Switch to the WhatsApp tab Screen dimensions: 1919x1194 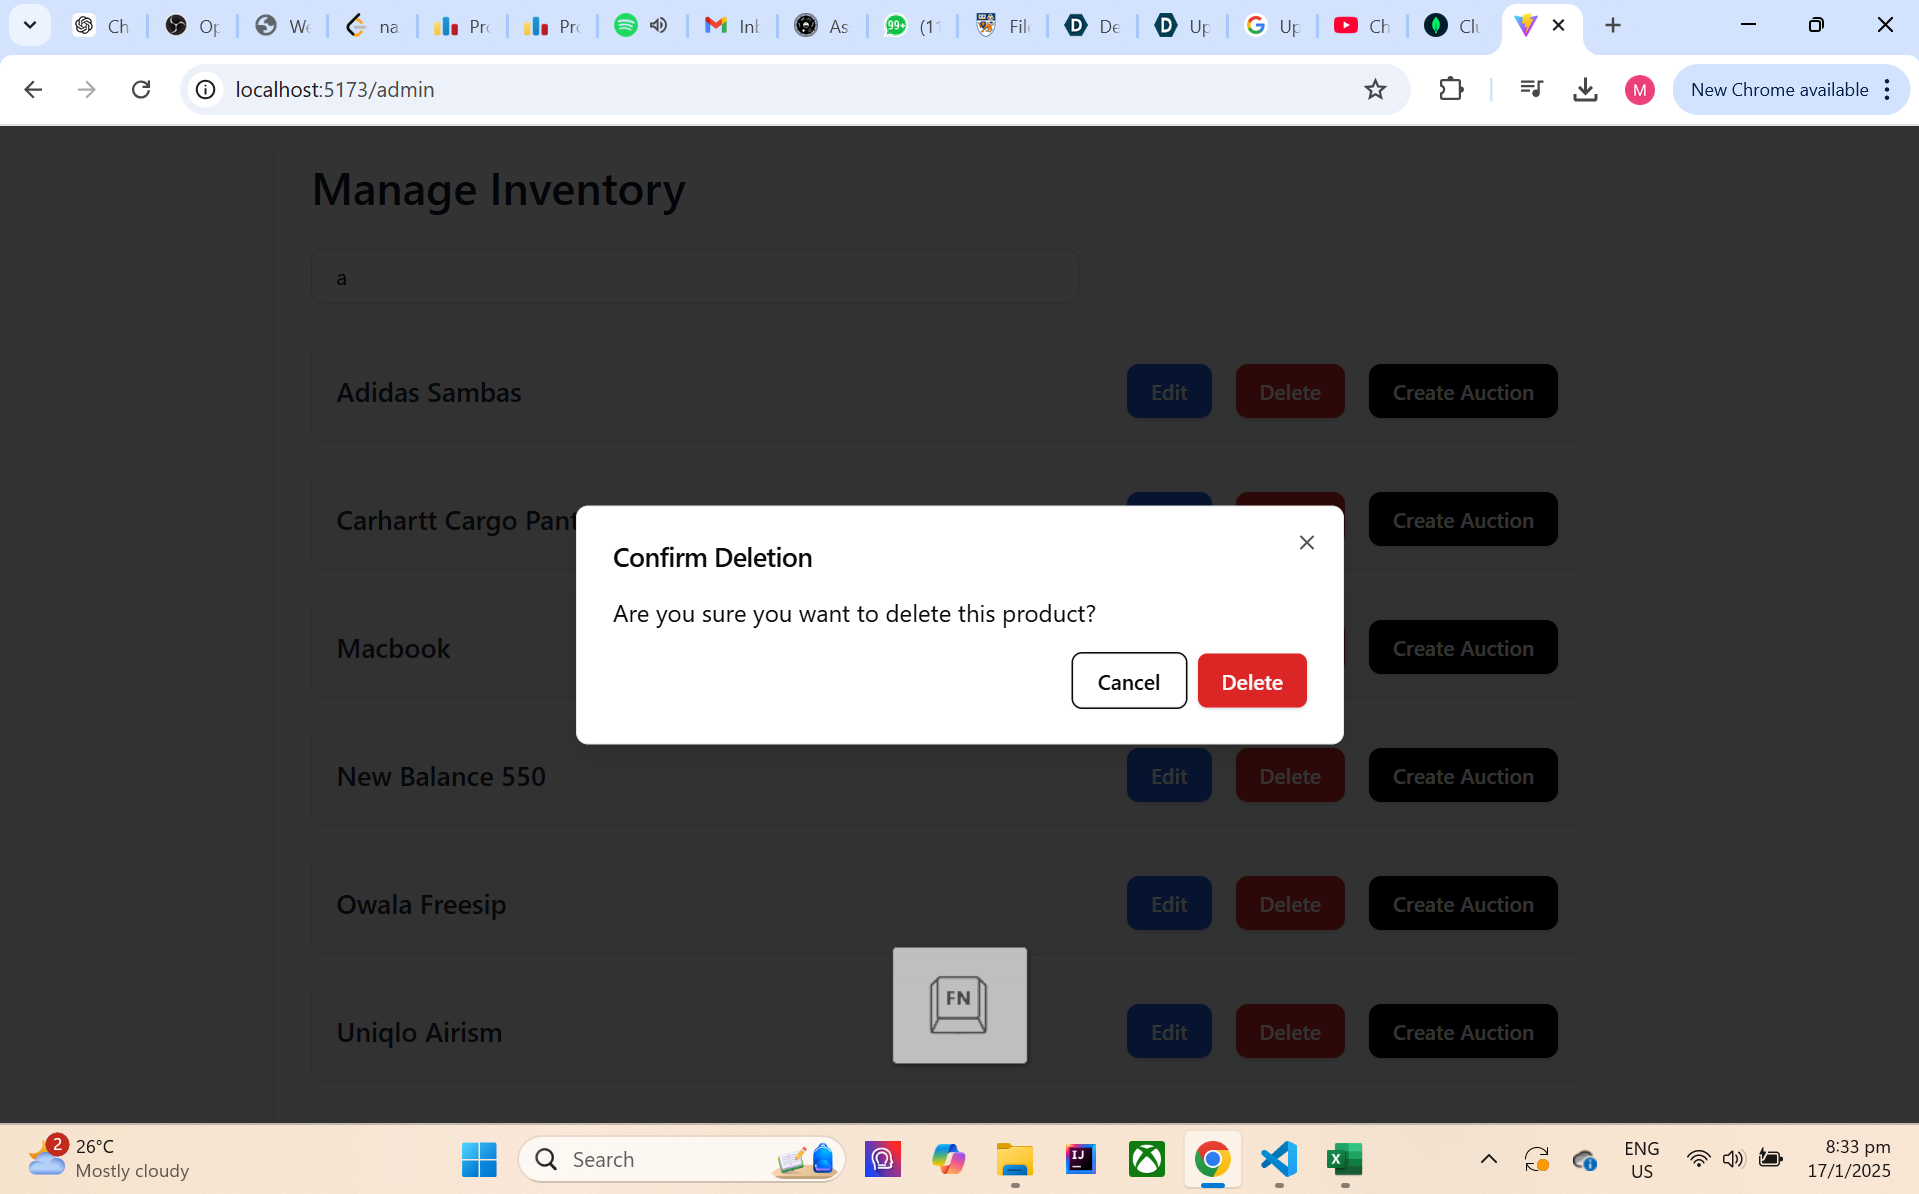pyautogui.click(x=912, y=25)
